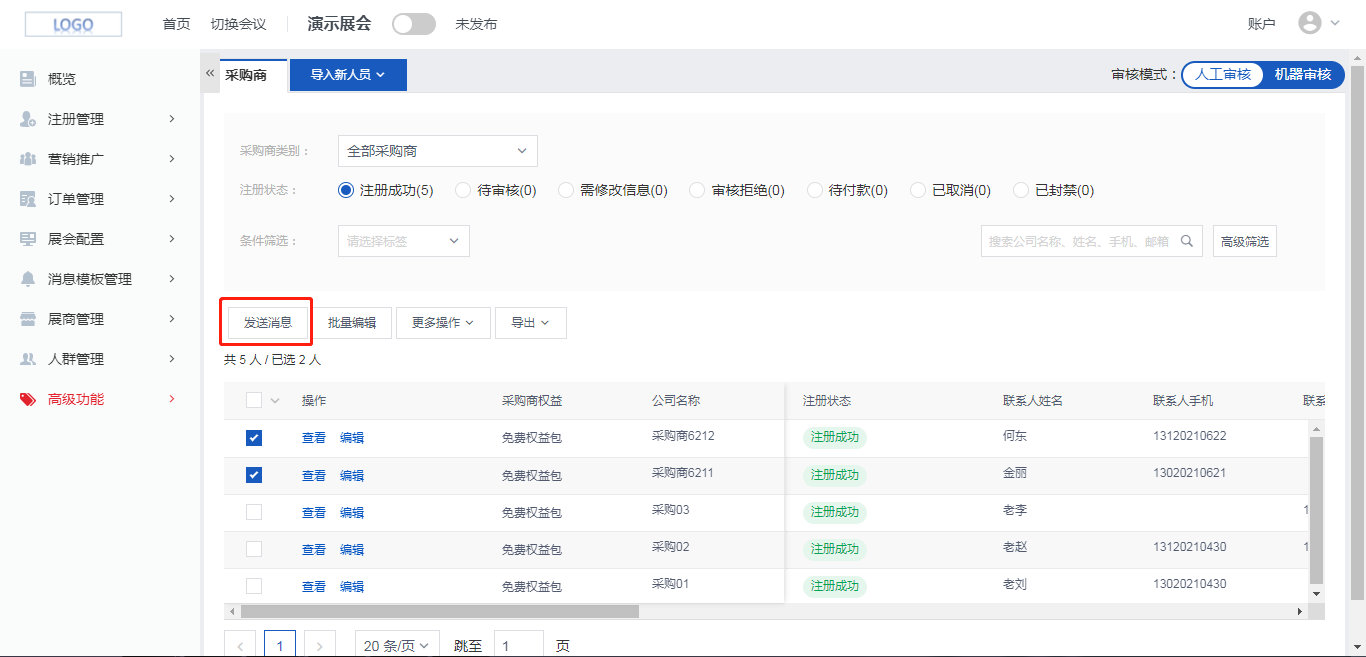Screen dimensions: 1366x657
Task: Select the 待付款(0) radio button
Action: click(x=815, y=190)
